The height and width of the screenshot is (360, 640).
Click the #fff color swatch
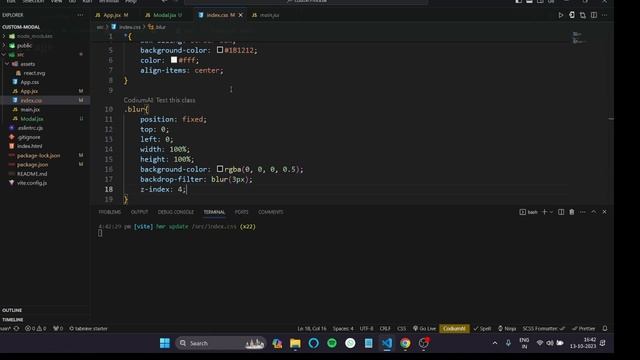coord(174,60)
